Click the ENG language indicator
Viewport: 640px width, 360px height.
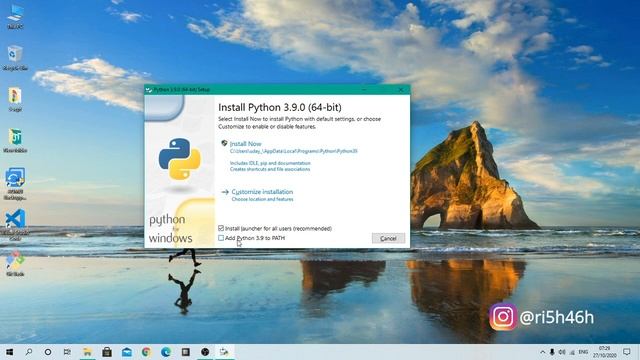point(583,352)
